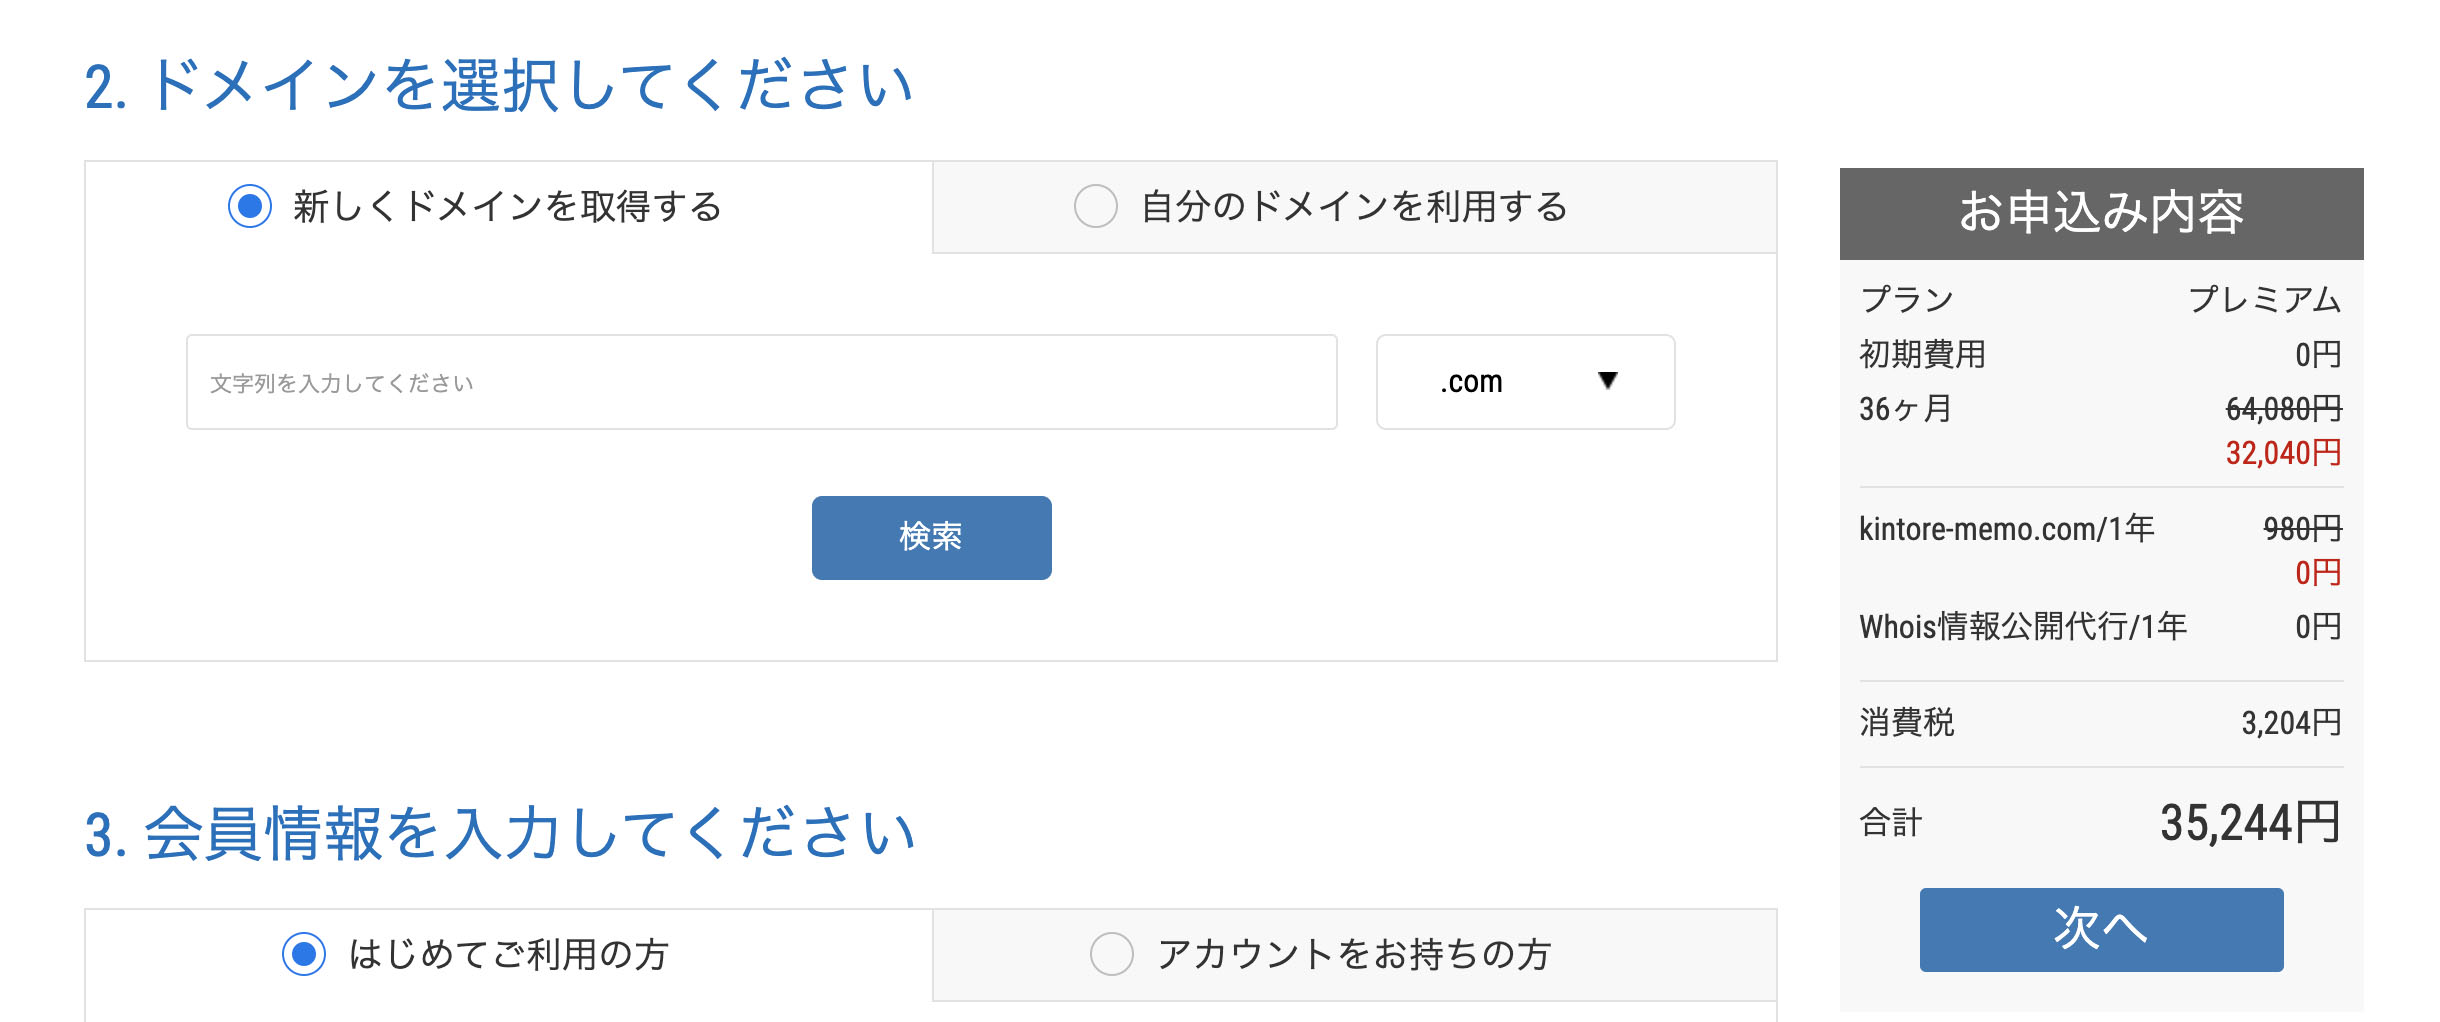The height and width of the screenshot is (1022, 2440).
Task: Click the struck-through 64,080円 price
Action: click(2283, 408)
